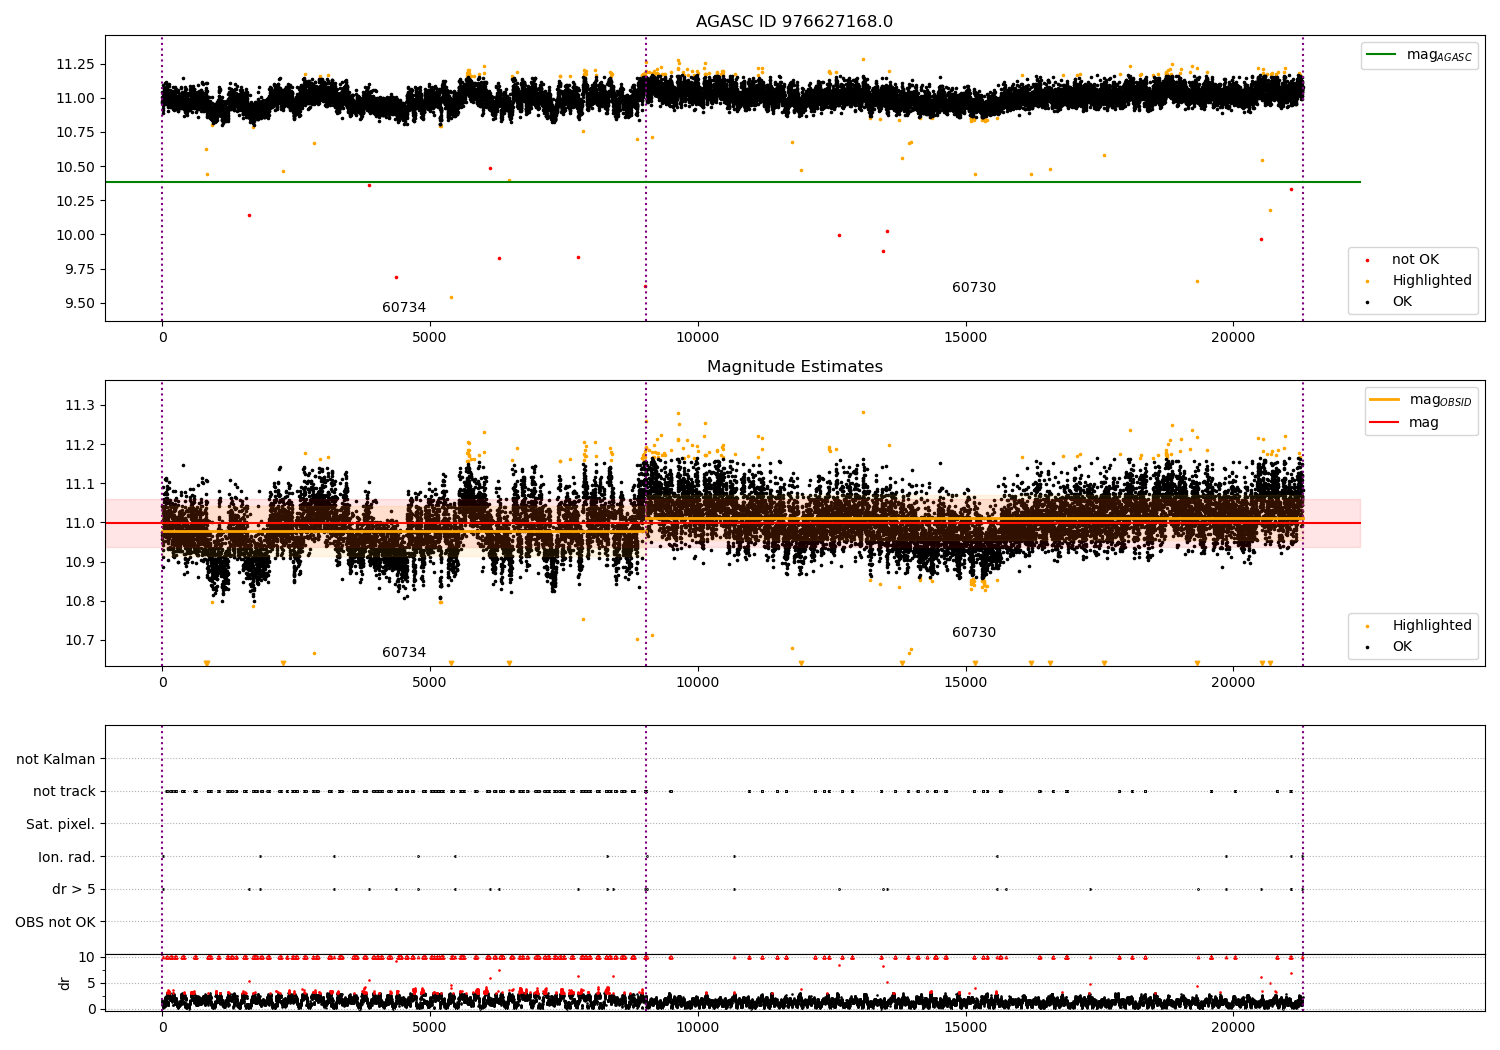Click the 10.25 y-axis tick label

click(x=75, y=201)
